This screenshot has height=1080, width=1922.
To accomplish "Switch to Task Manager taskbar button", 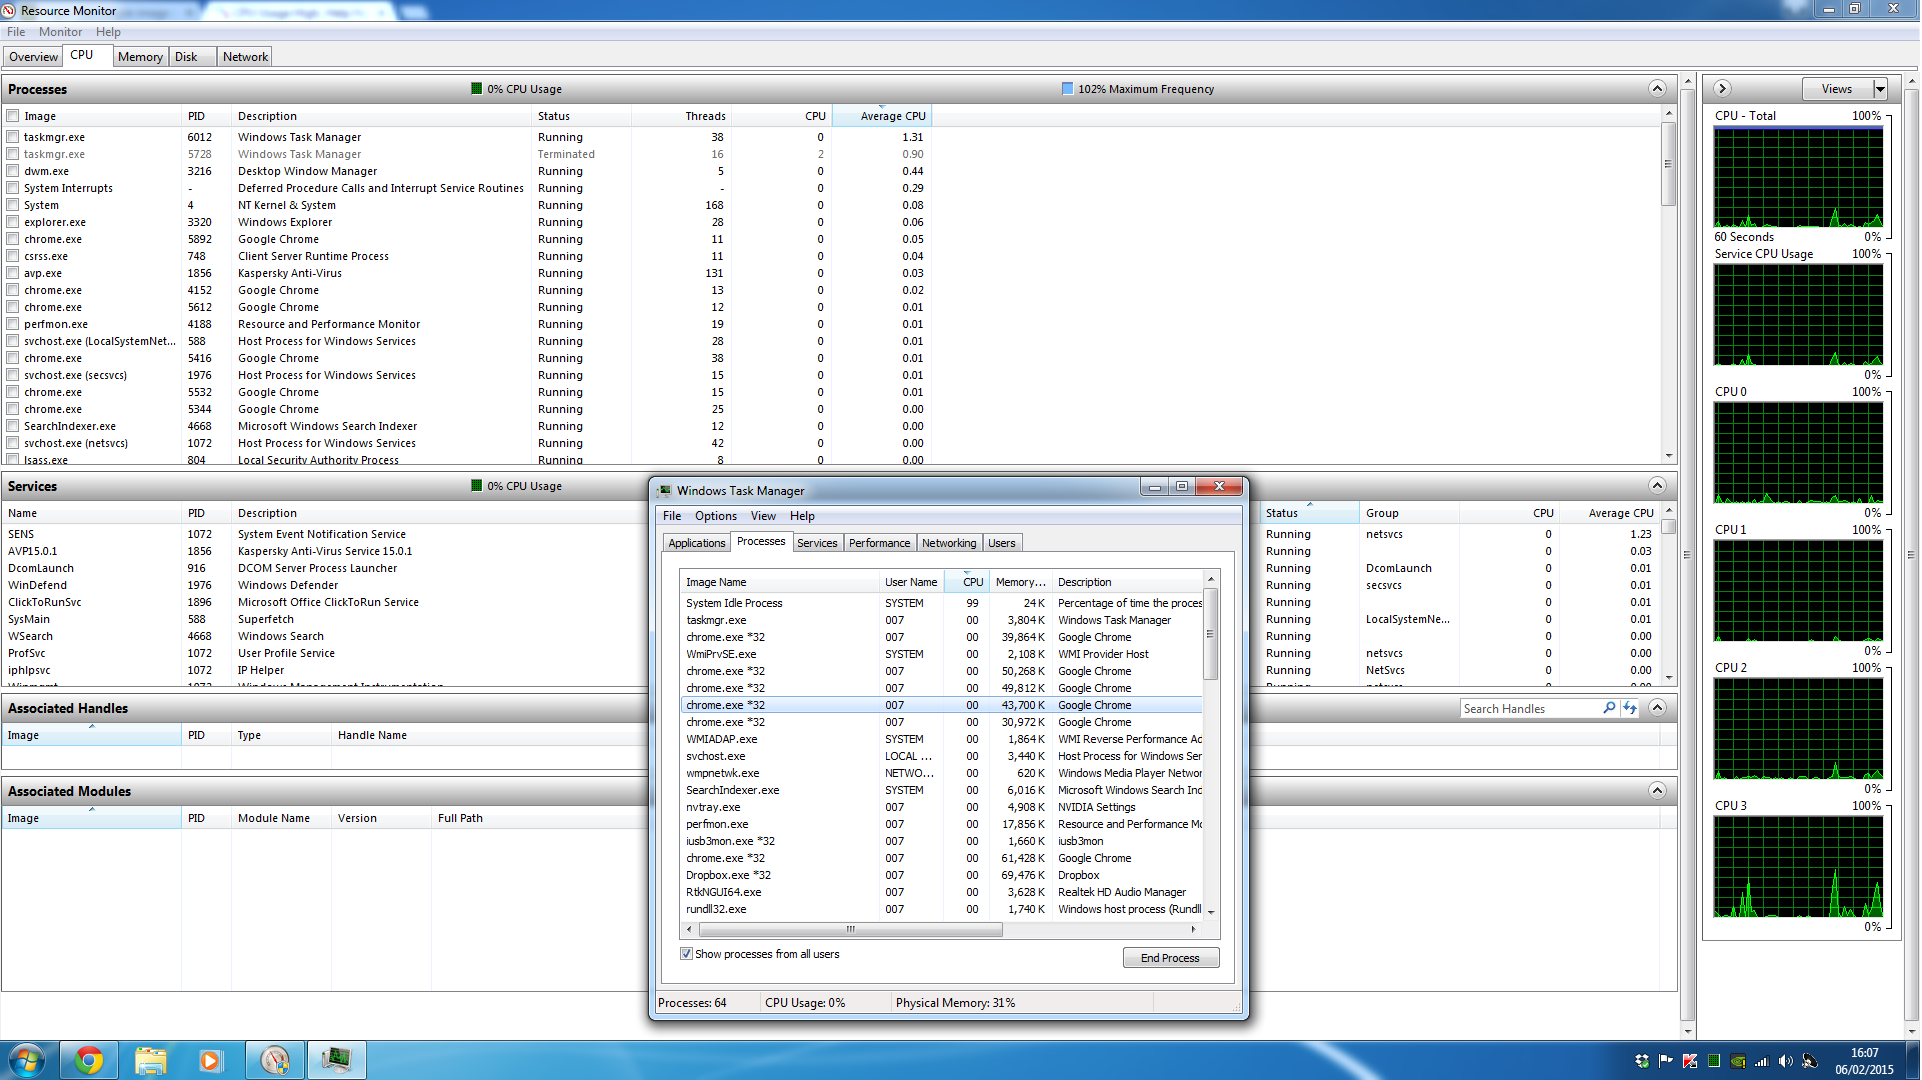I will pyautogui.click(x=336, y=1060).
